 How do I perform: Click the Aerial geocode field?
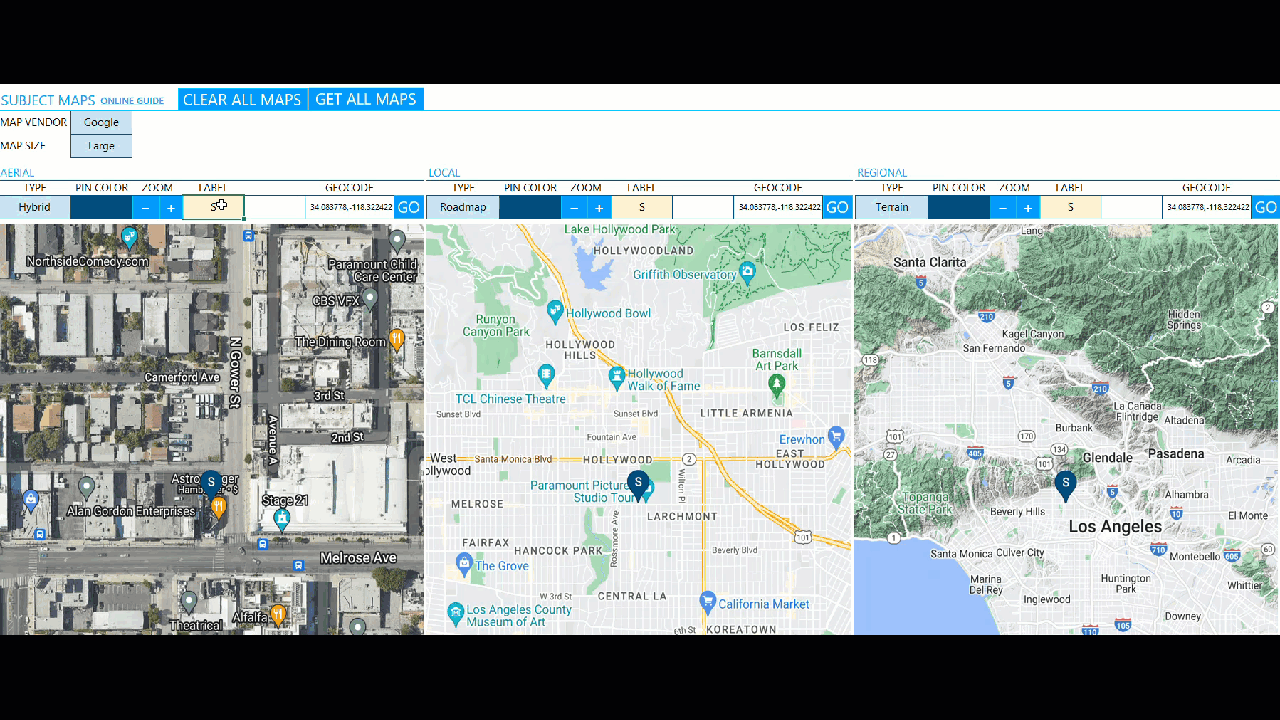tap(350, 207)
